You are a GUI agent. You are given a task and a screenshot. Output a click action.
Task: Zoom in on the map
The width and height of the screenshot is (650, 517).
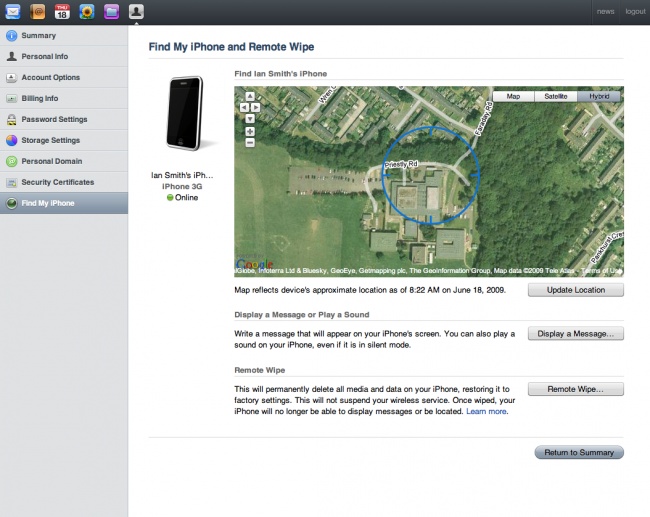[x=250, y=131]
